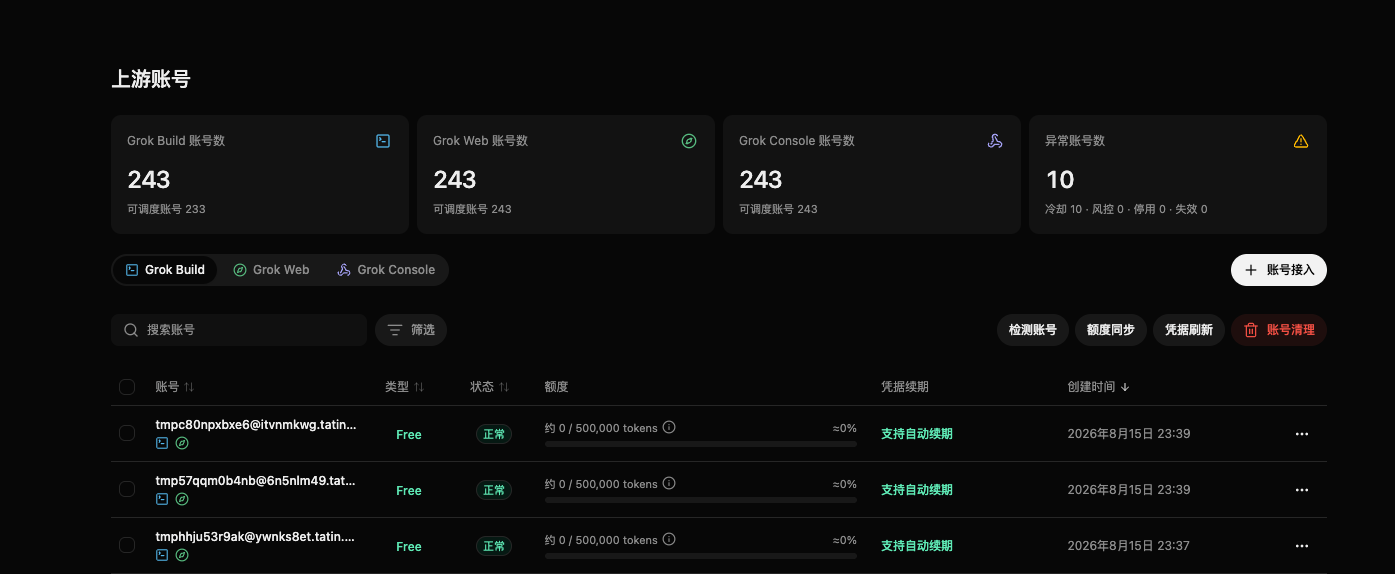This screenshot has width=1395, height=574.
Task: Click Web badge icon under tmphhju53r9ak account
Action: 182,555
